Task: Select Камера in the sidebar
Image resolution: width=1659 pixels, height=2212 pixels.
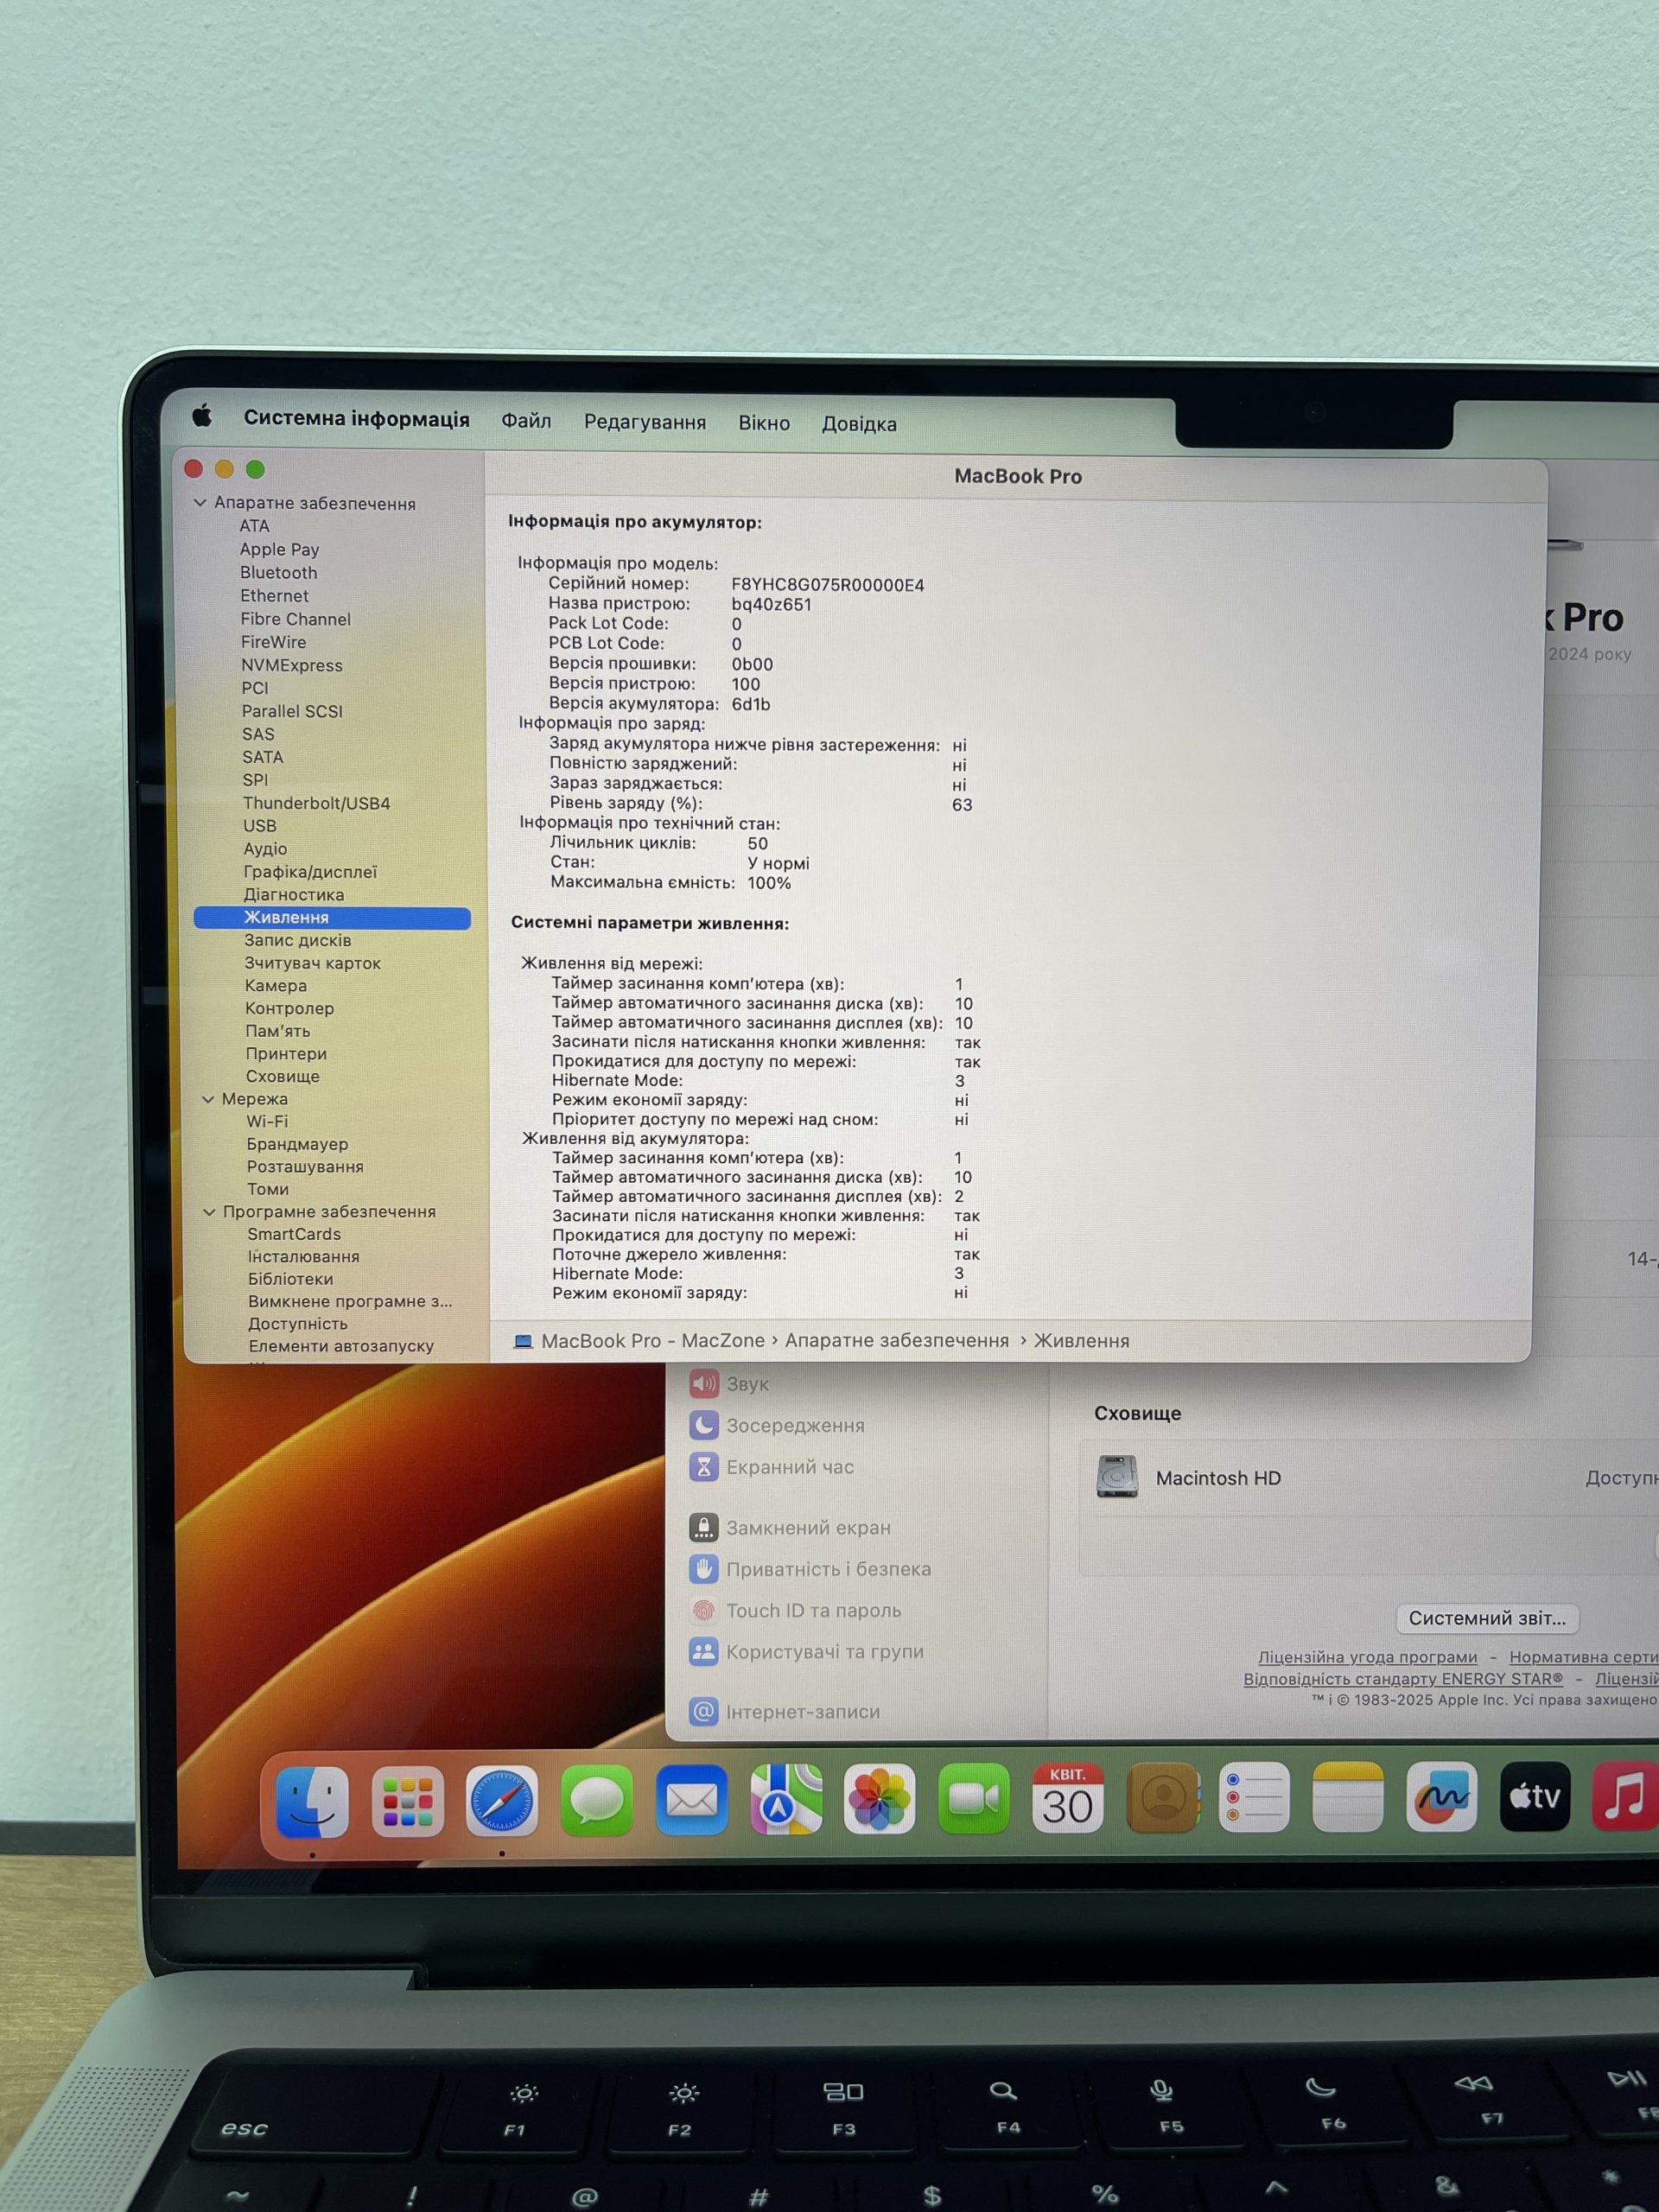Action: pyautogui.click(x=275, y=986)
